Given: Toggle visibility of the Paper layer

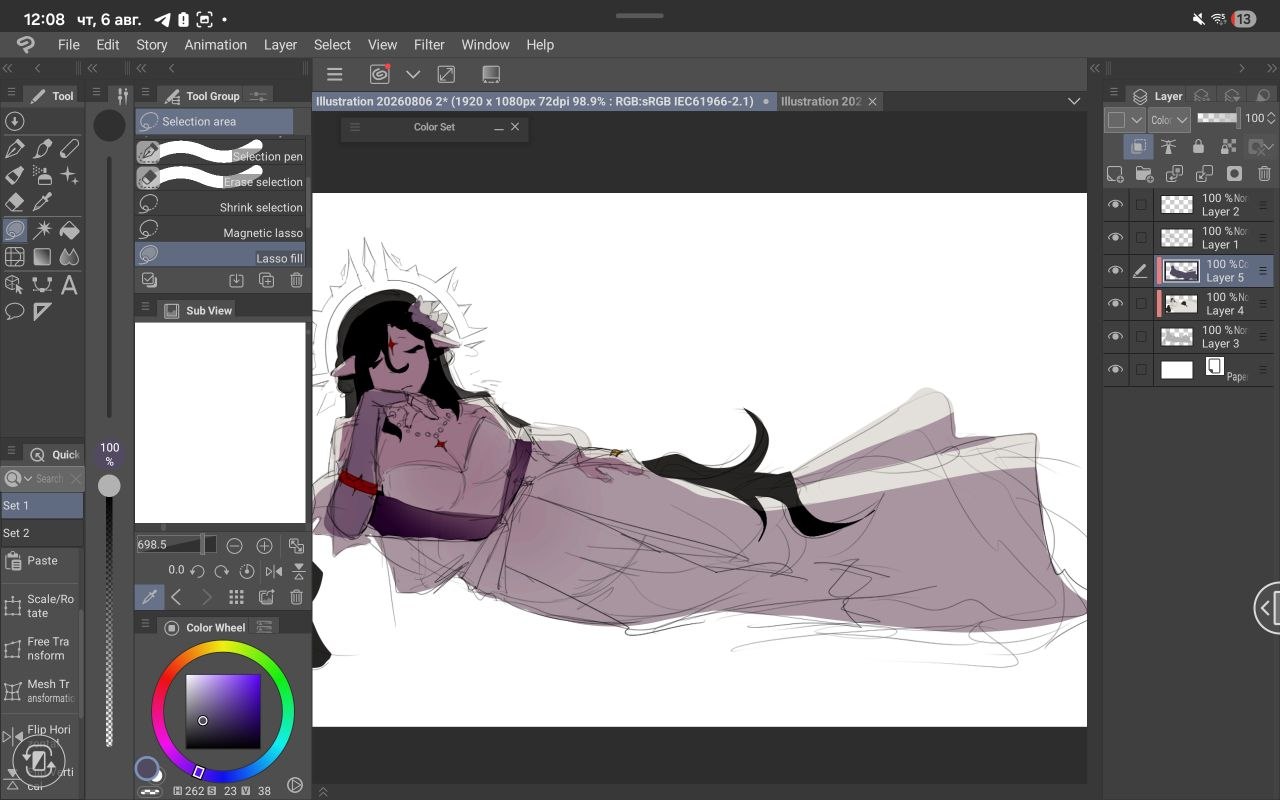Looking at the screenshot, I should click(x=1115, y=370).
